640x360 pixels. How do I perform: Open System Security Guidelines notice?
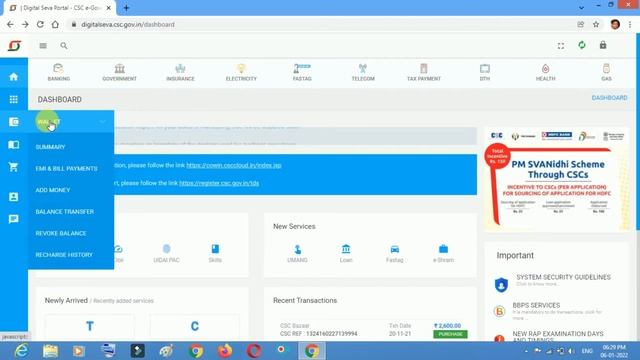563,277
